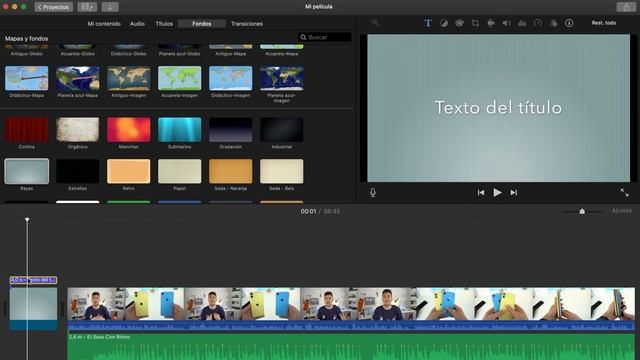Select the Planeta azul-Imagen background
640x360 pixels.
click(x=282, y=78)
